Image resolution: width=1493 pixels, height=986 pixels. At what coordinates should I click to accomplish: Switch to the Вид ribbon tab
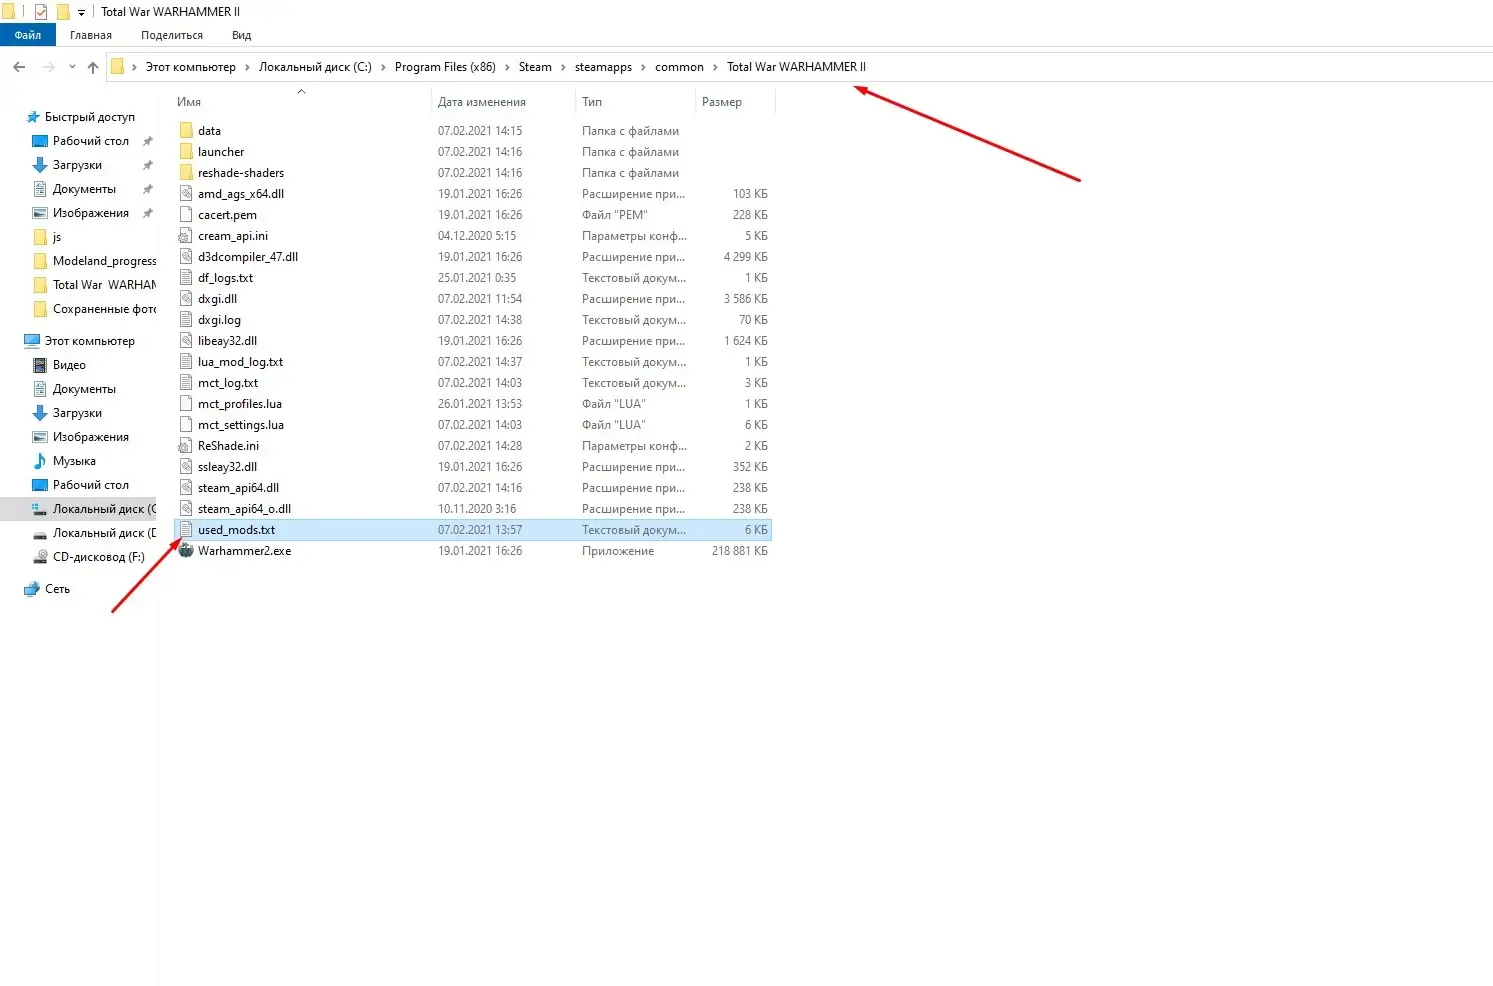[241, 35]
